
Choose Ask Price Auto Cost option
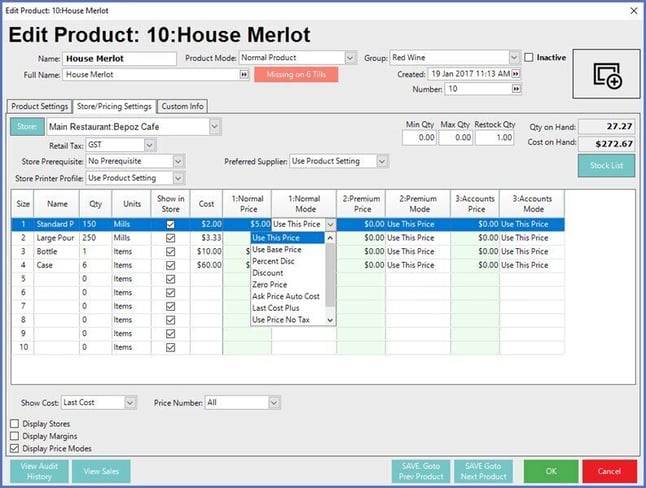pos(285,297)
